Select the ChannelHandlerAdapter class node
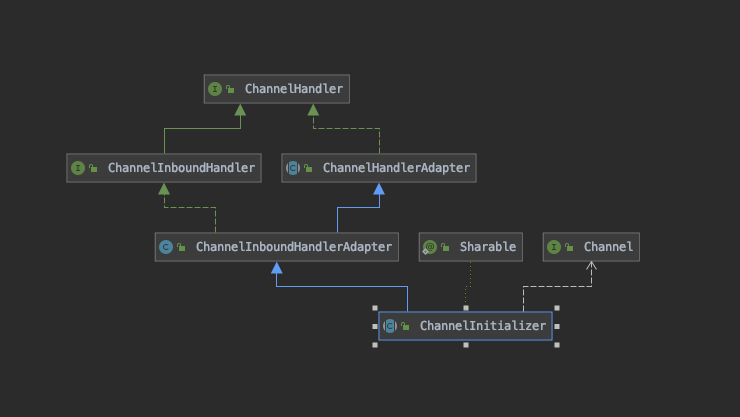Screen dimensions: 740x417 click(x=378, y=168)
